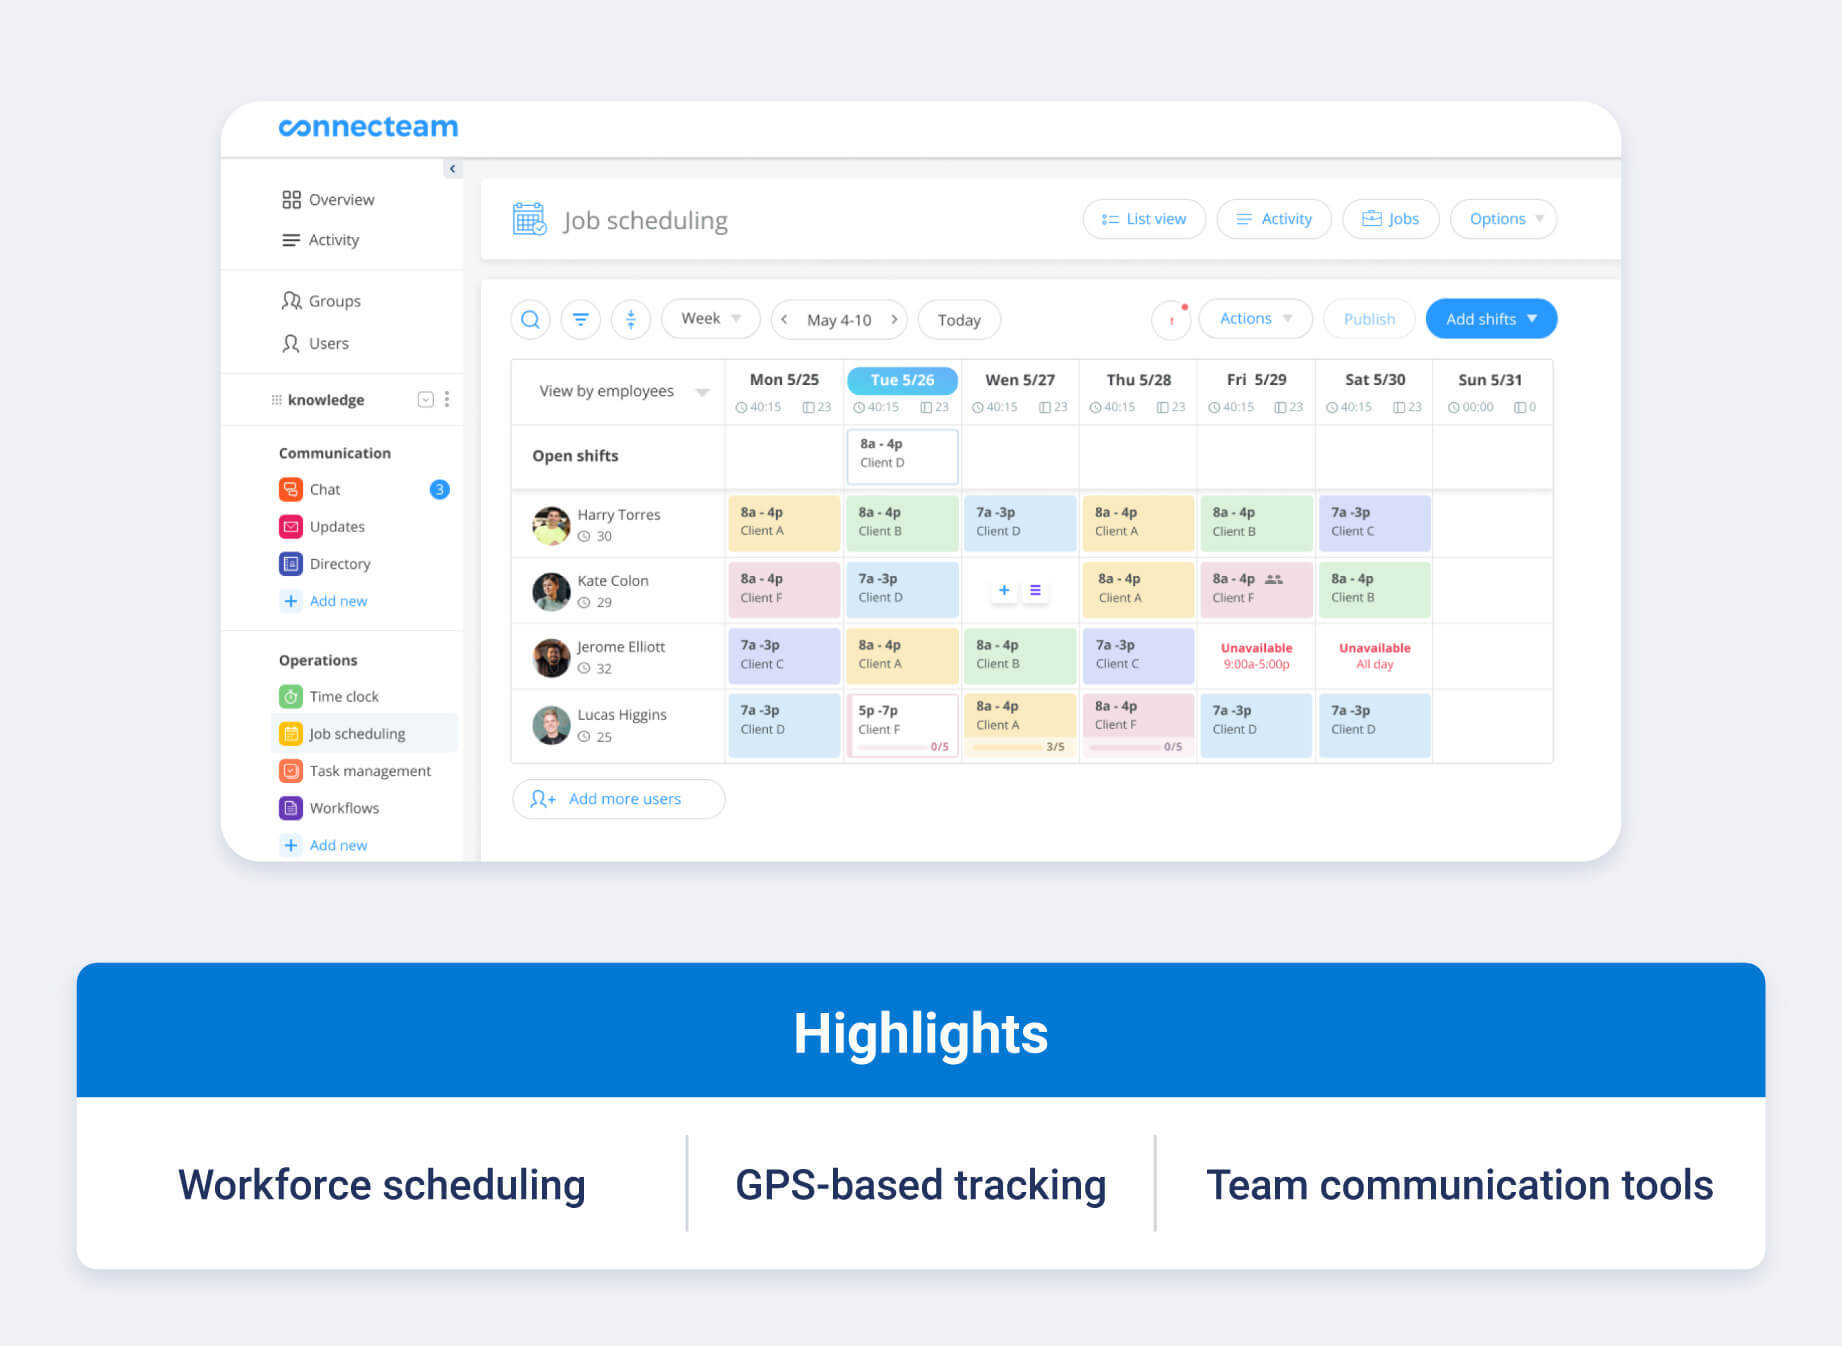Click the connecteam logo
The width and height of the screenshot is (1842, 1346).
368,127
